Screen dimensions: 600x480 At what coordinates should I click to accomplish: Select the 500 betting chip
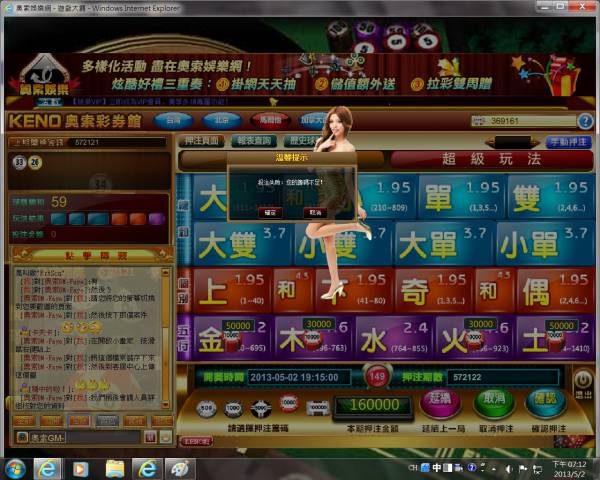(206, 408)
